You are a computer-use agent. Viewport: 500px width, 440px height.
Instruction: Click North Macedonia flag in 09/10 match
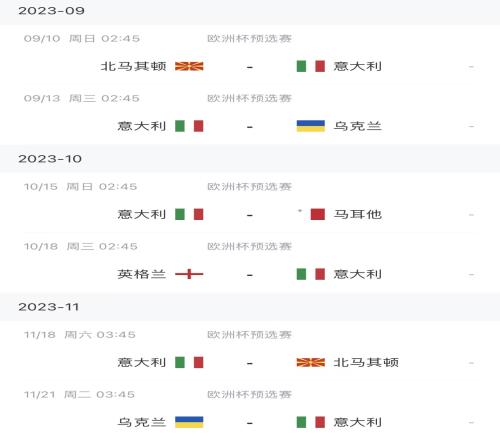189,66
